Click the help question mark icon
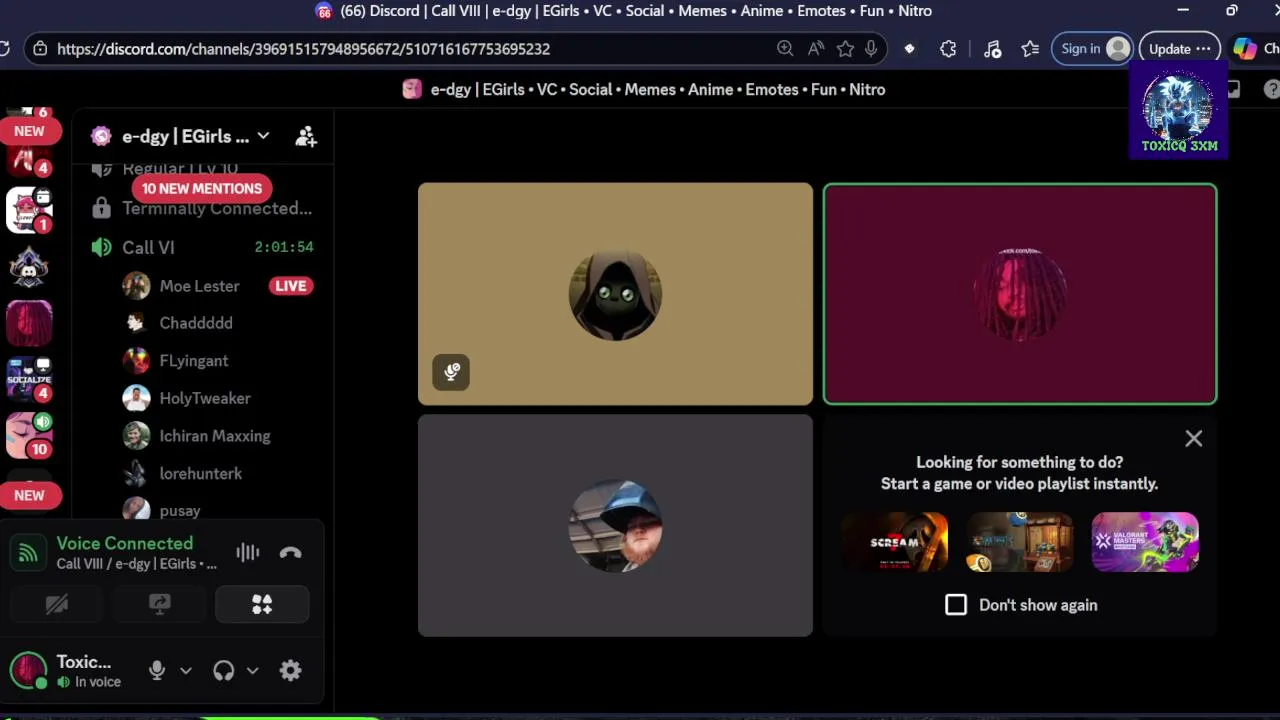 (1272, 90)
